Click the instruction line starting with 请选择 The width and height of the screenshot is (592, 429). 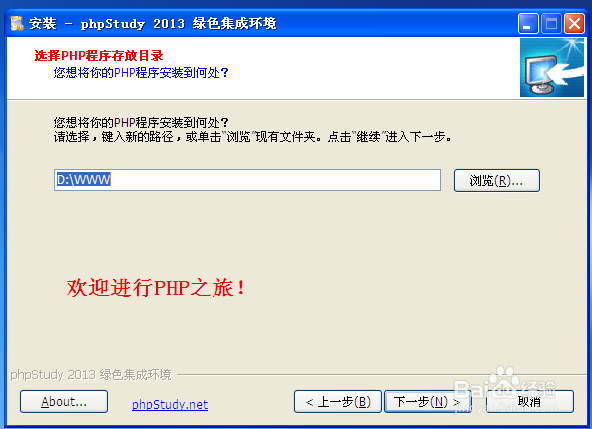click(253, 137)
